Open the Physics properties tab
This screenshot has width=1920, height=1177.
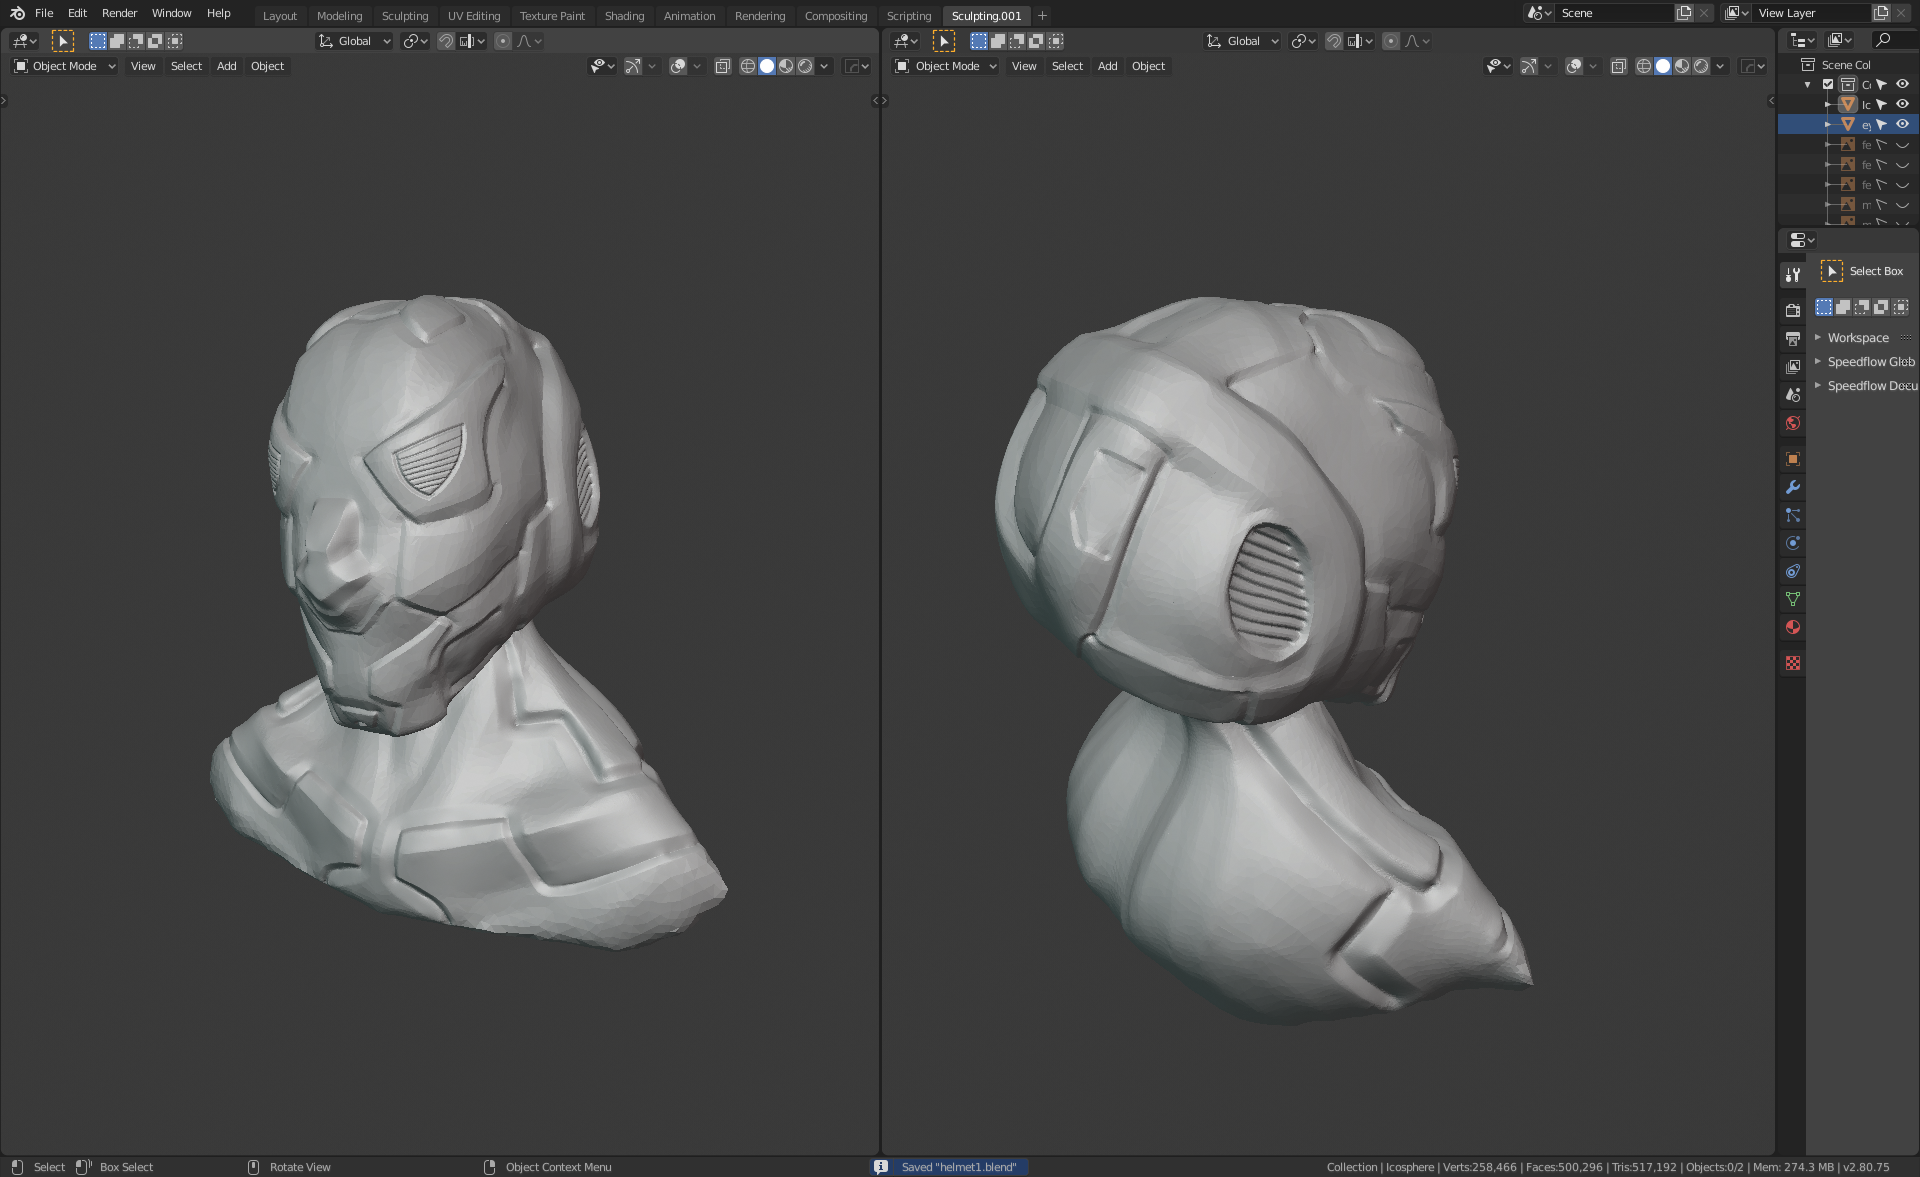pyautogui.click(x=1793, y=543)
